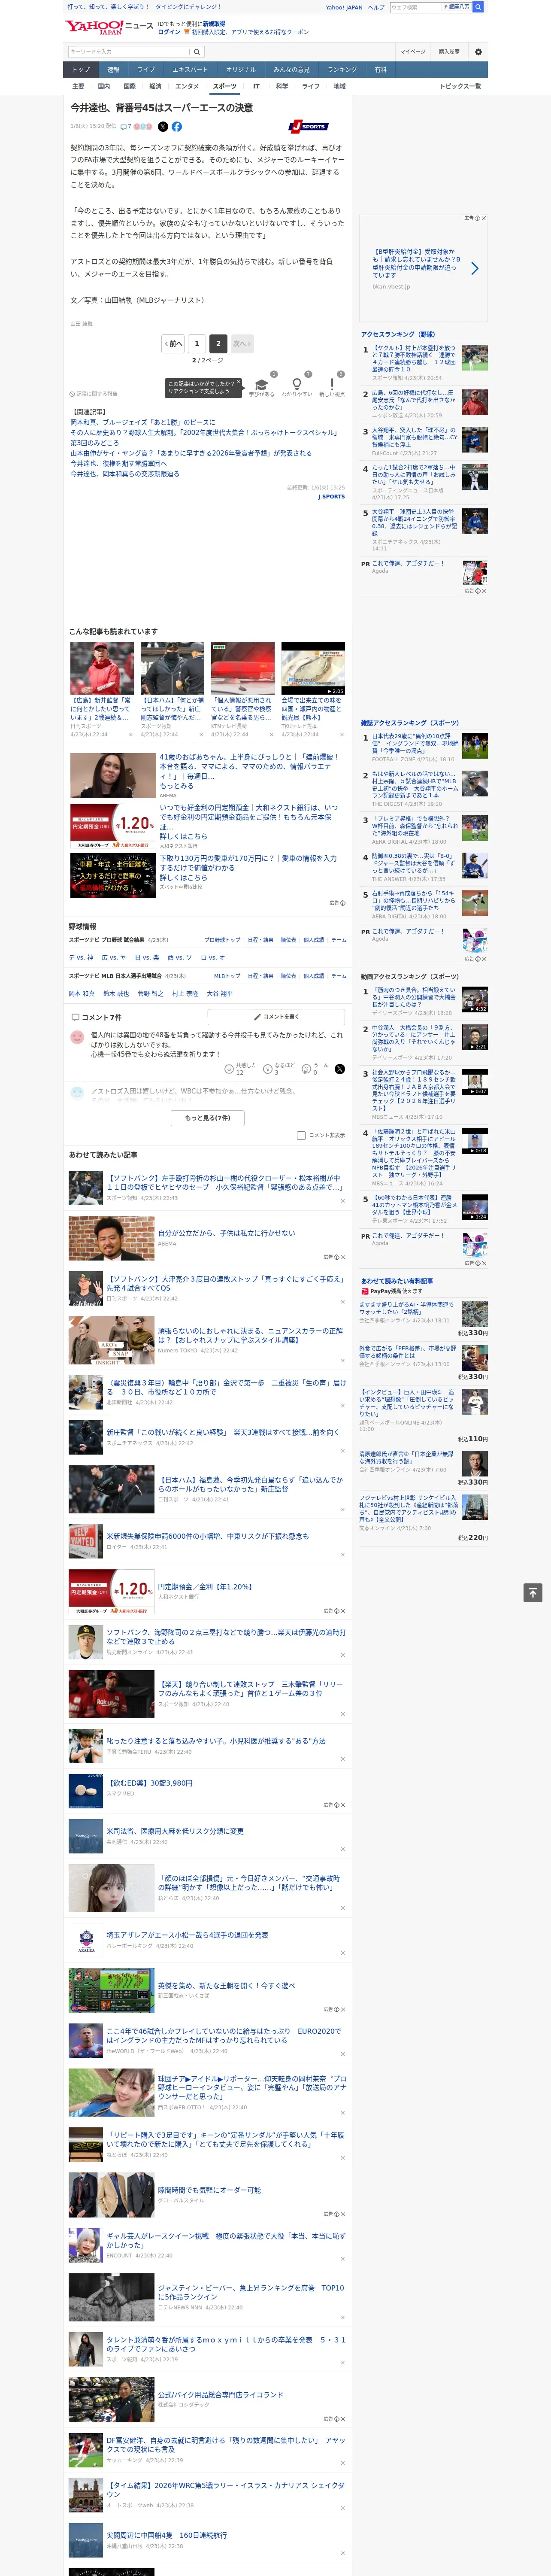Viewport: 551px width, 2576px height.
Task: React with the 新しい視点 exclamation icon
Action: click(x=332, y=384)
